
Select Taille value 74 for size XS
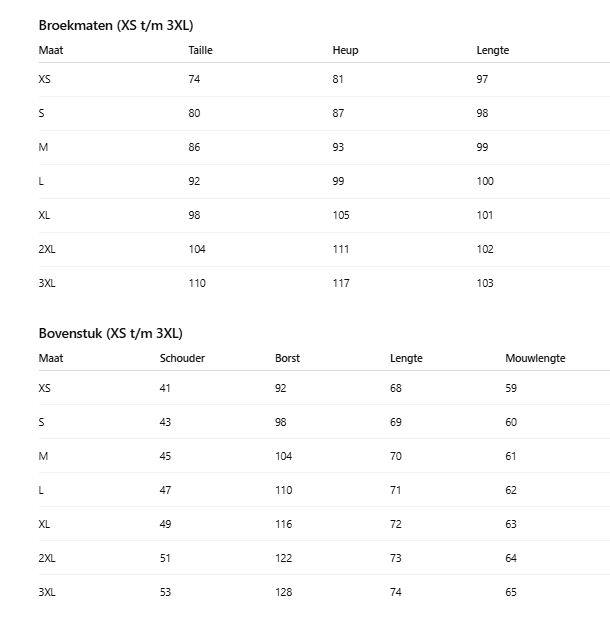coord(194,79)
